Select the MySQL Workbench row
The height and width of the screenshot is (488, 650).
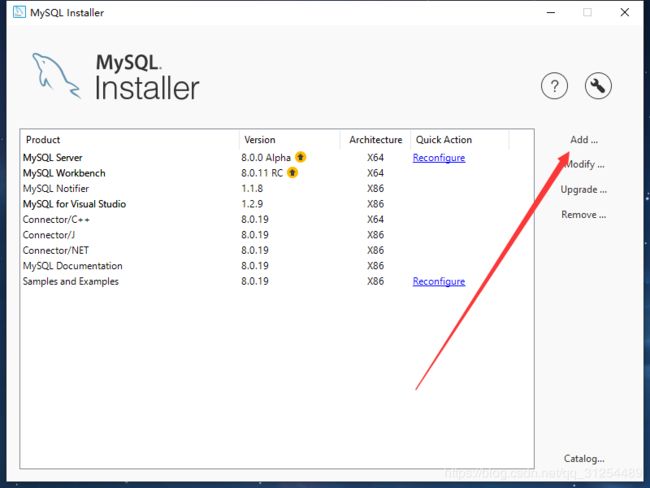[276, 173]
